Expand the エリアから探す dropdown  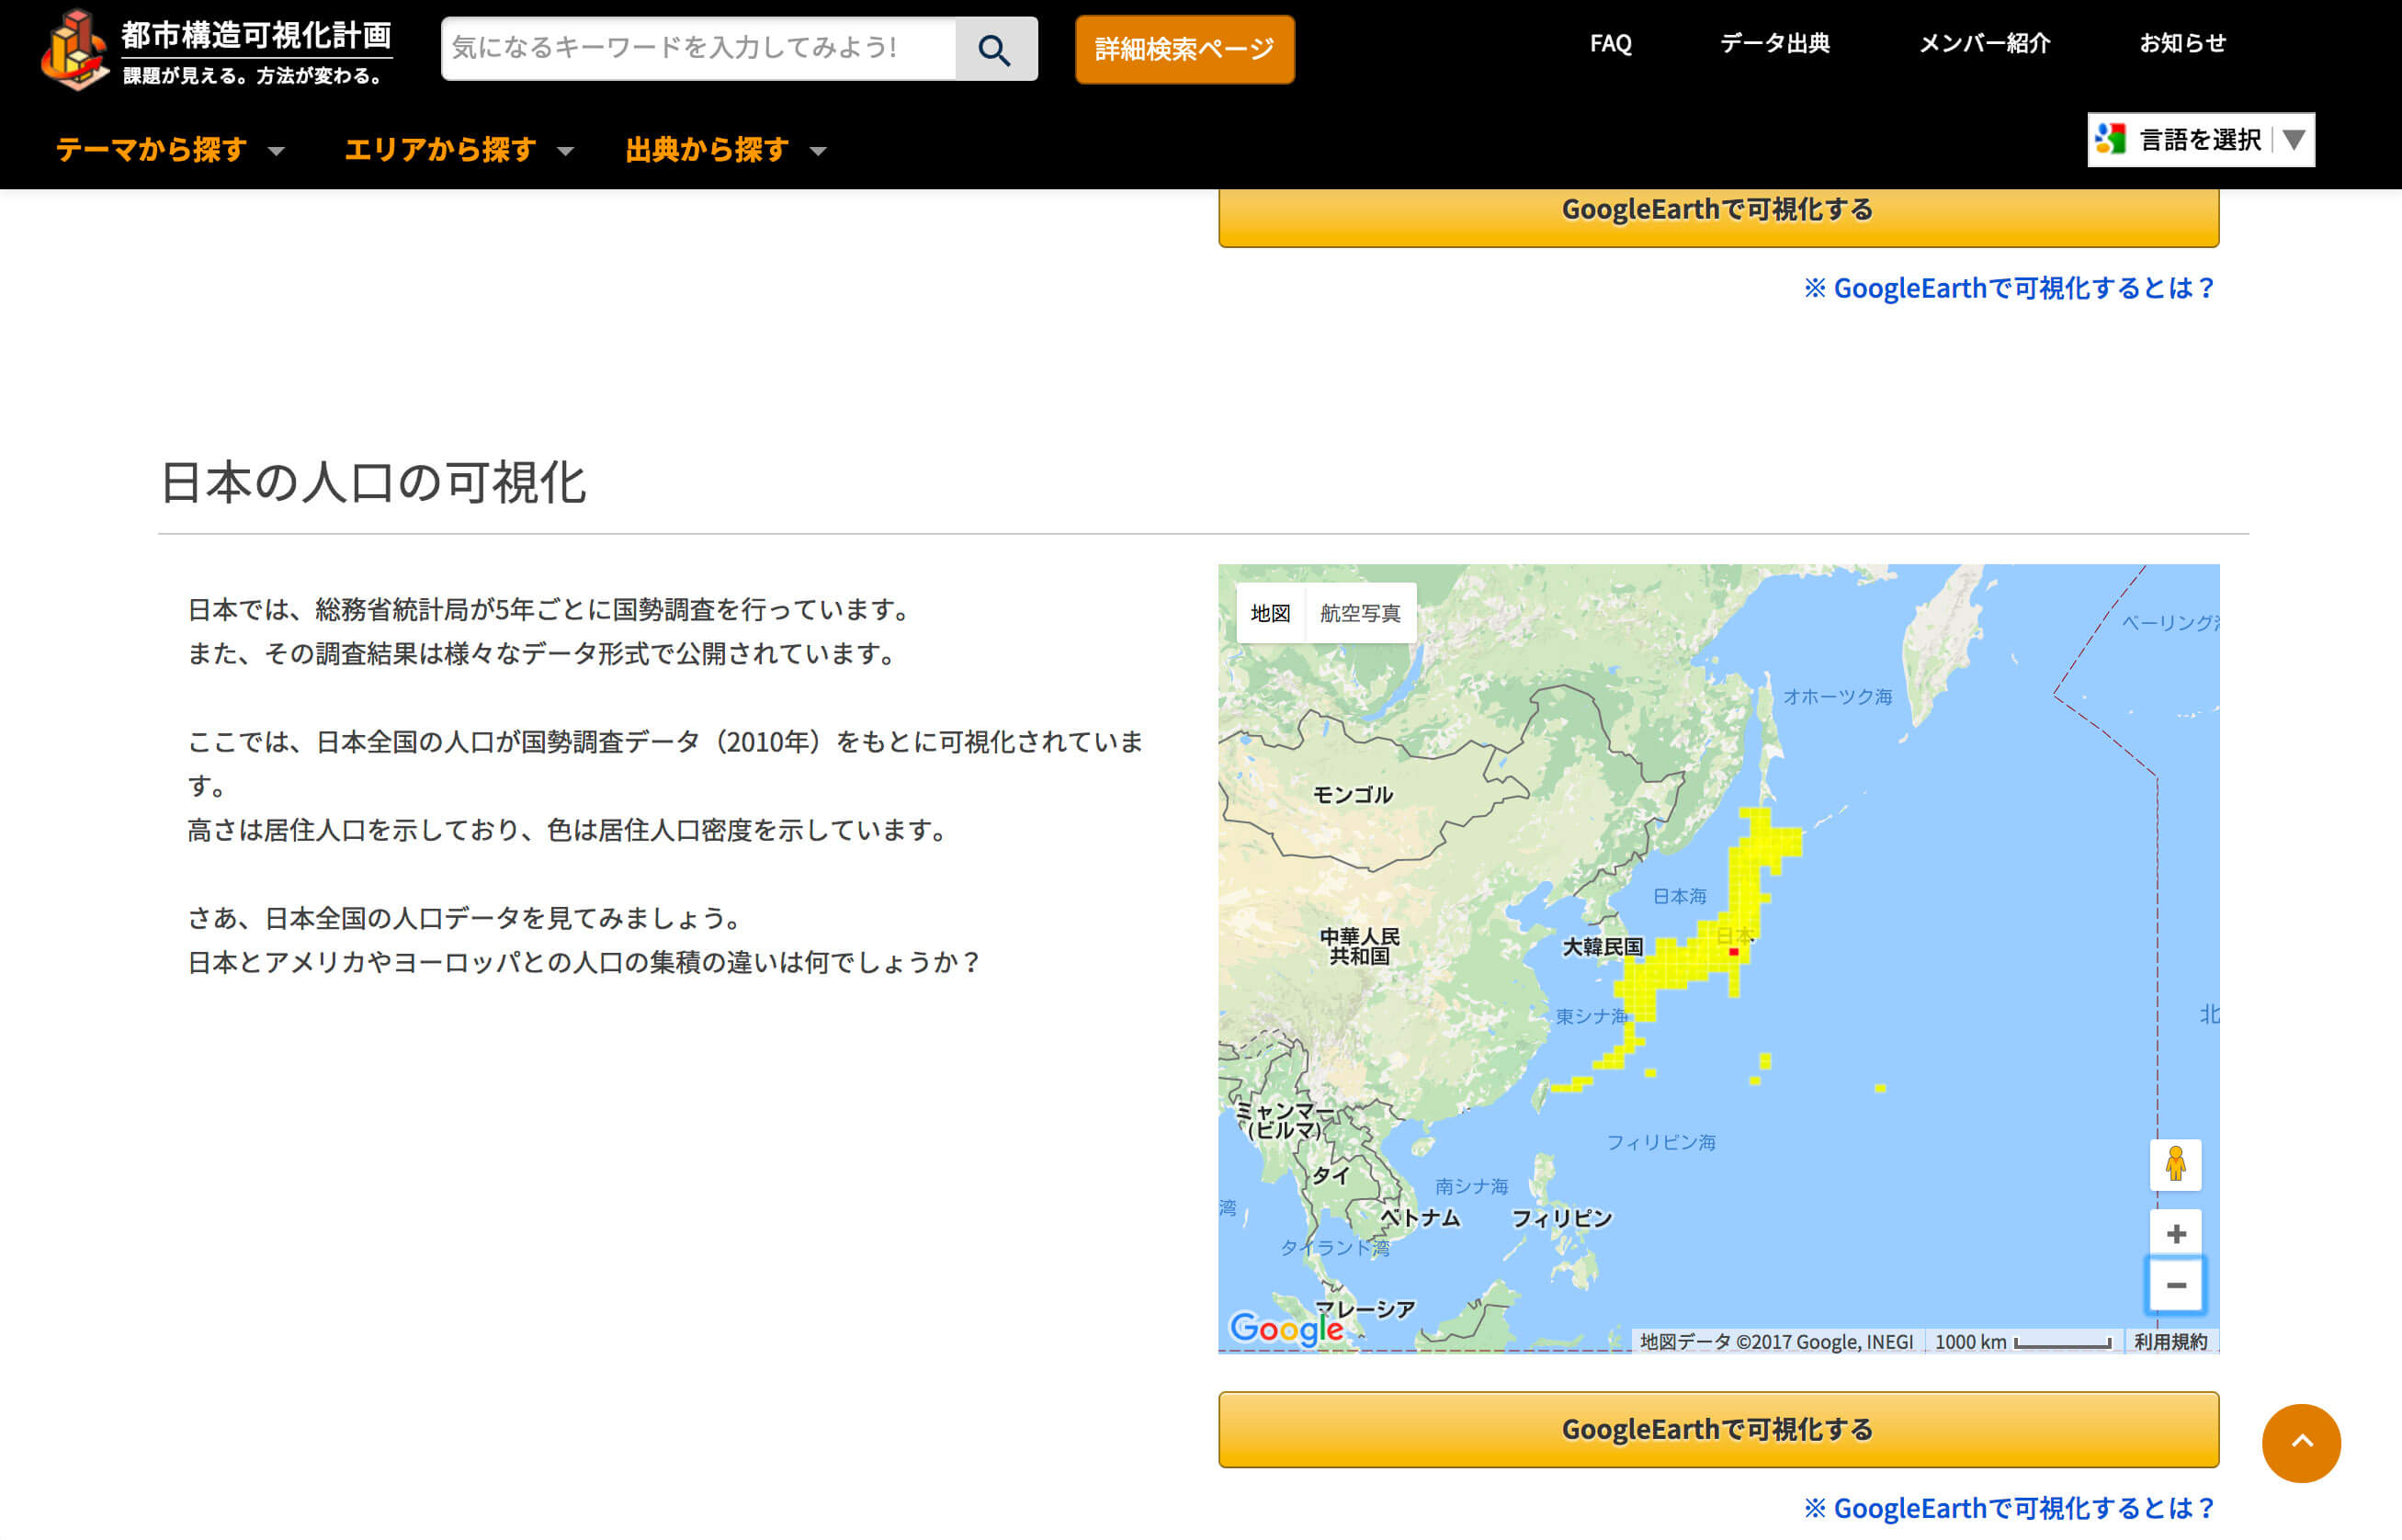coord(459,150)
